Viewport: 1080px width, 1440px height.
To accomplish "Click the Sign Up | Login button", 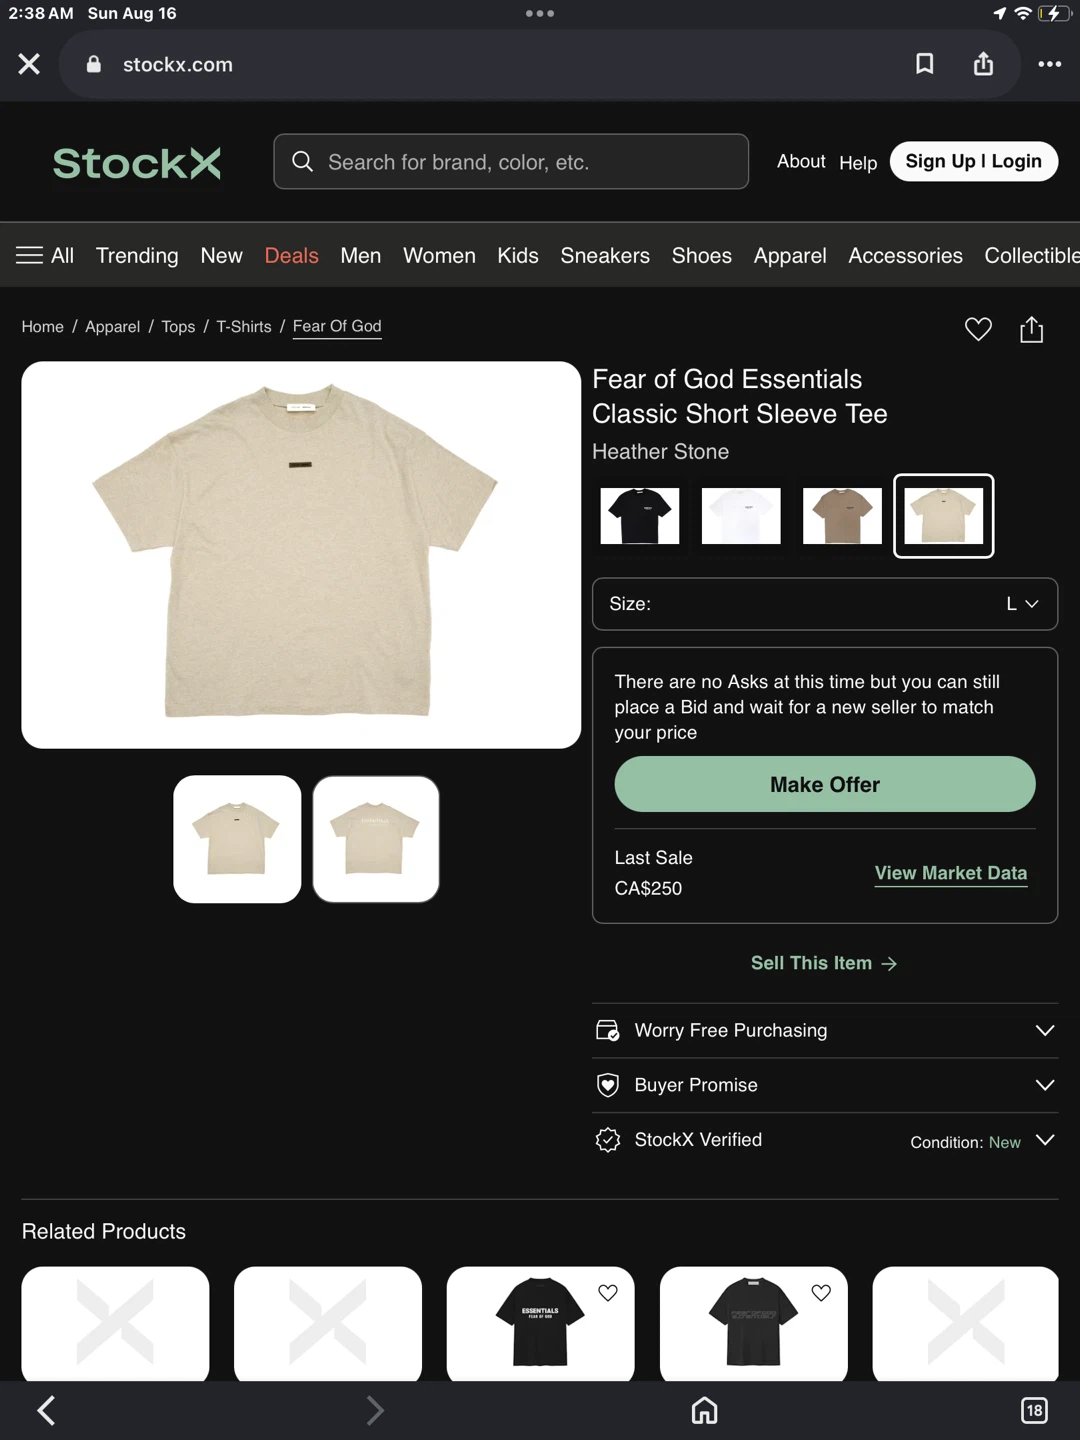I will pyautogui.click(x=974, y=162).
